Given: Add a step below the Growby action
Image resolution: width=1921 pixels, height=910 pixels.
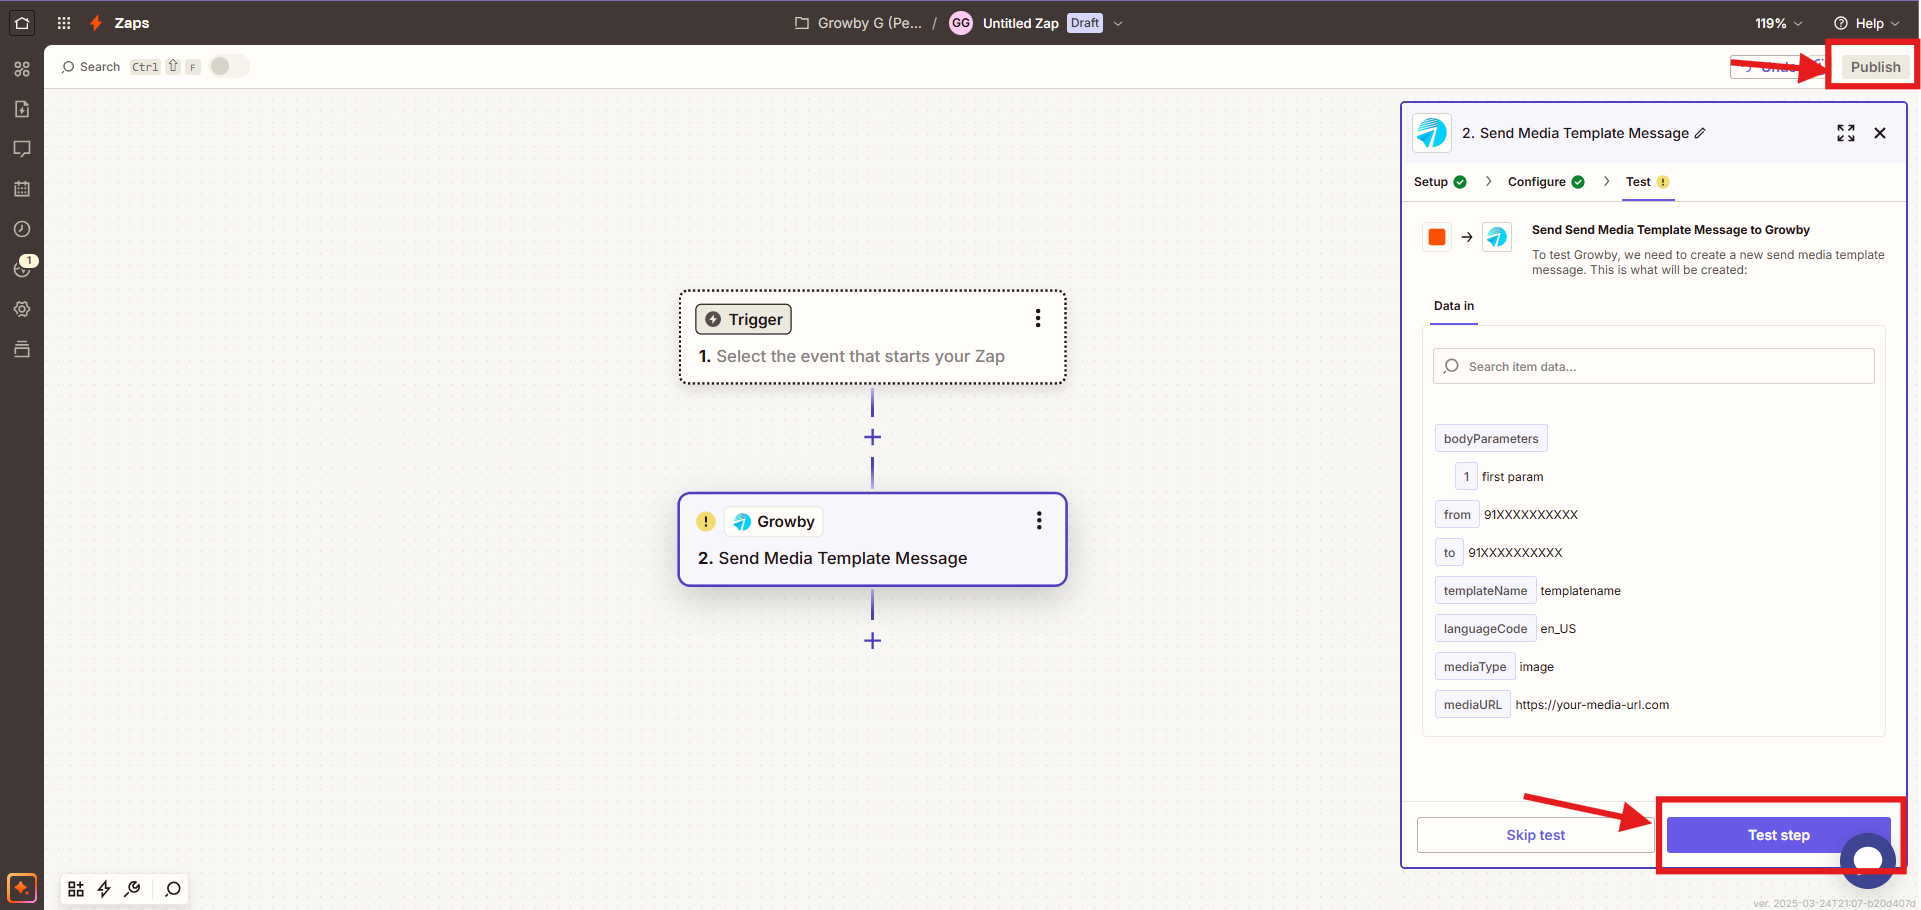Looking at the screenshot, I should coord(872,640).
